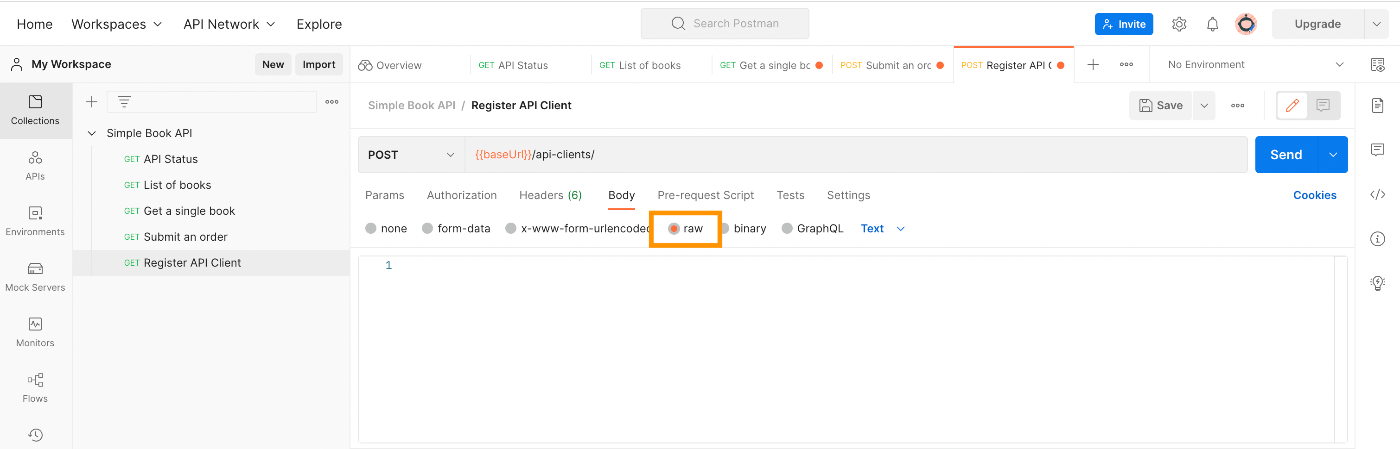1400x449 pixels.
Task: Click the Upgrade button
Action: point(1317,24)
